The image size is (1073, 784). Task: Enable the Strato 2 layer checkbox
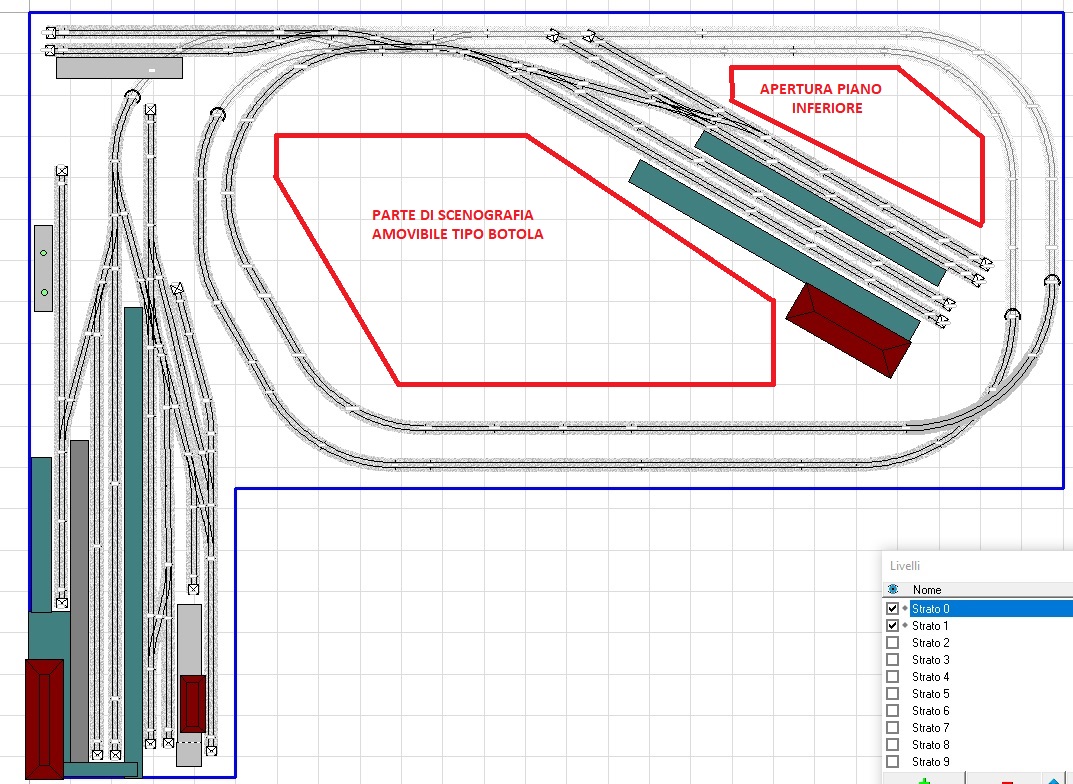892,643
